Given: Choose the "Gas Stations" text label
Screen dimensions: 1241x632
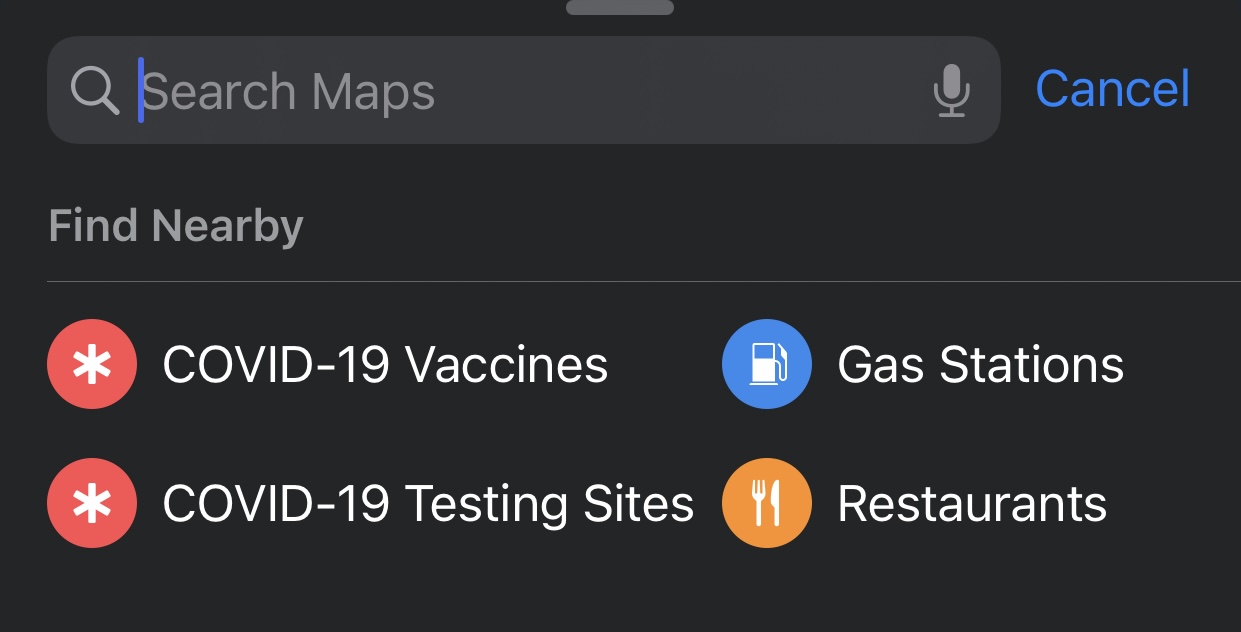Looking at the screenshot, I should coord(980,365).
